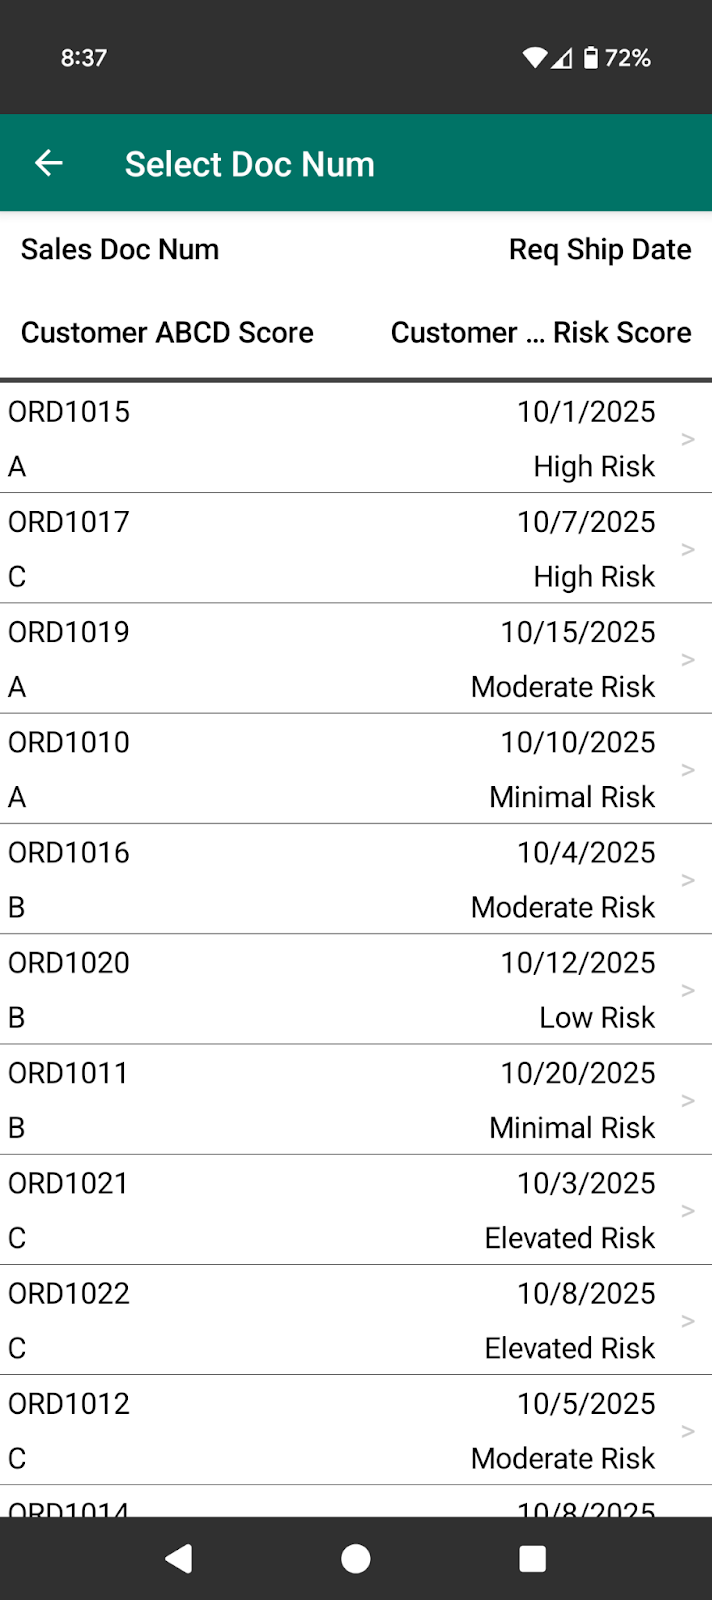This screenshot has width=712, height=1600.
Task: Click the Customer ABCD Score column header
Action: click(x=167, y=332)
